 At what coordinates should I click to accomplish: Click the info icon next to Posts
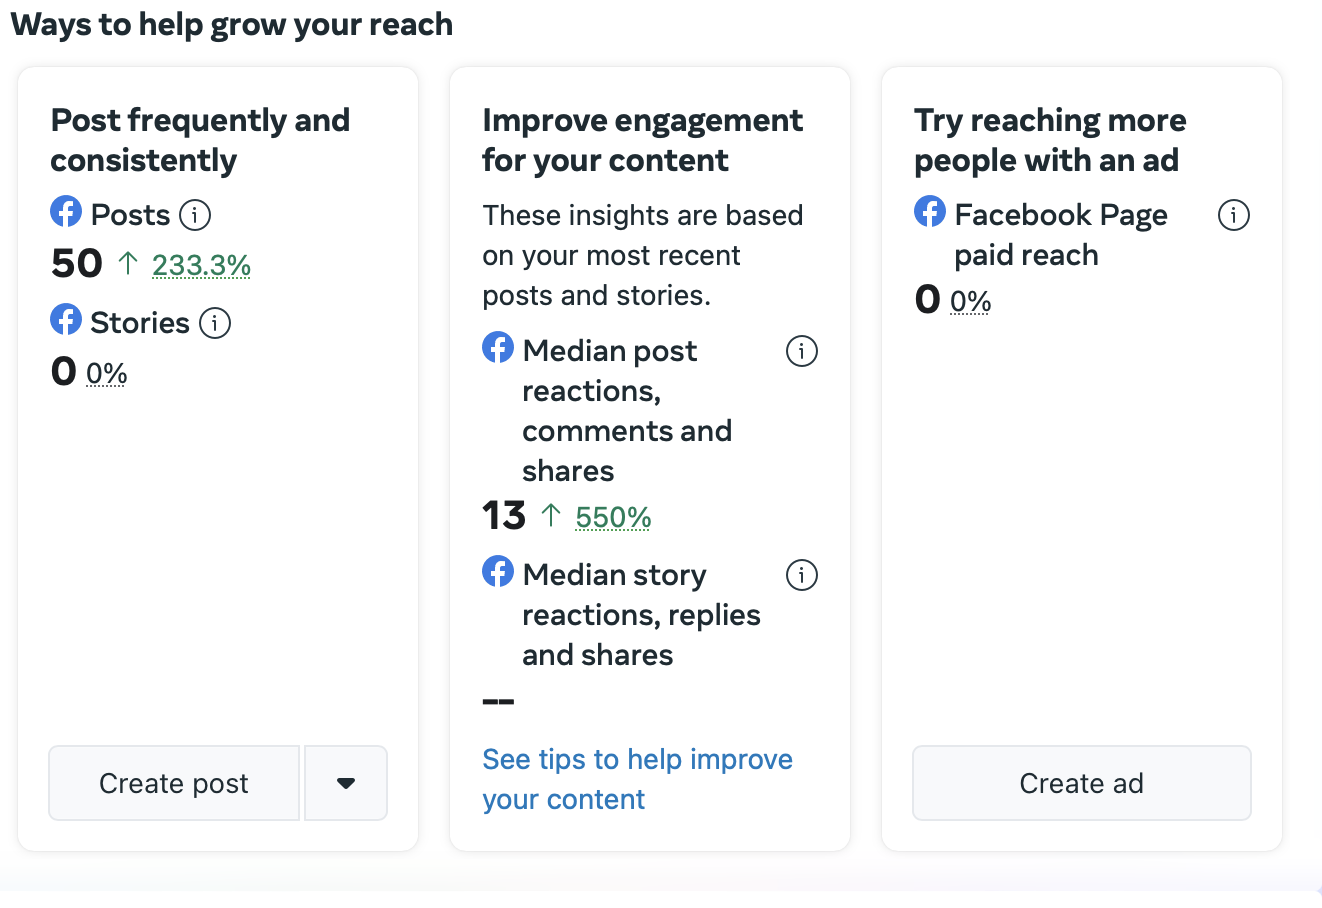tap(195, 215)
